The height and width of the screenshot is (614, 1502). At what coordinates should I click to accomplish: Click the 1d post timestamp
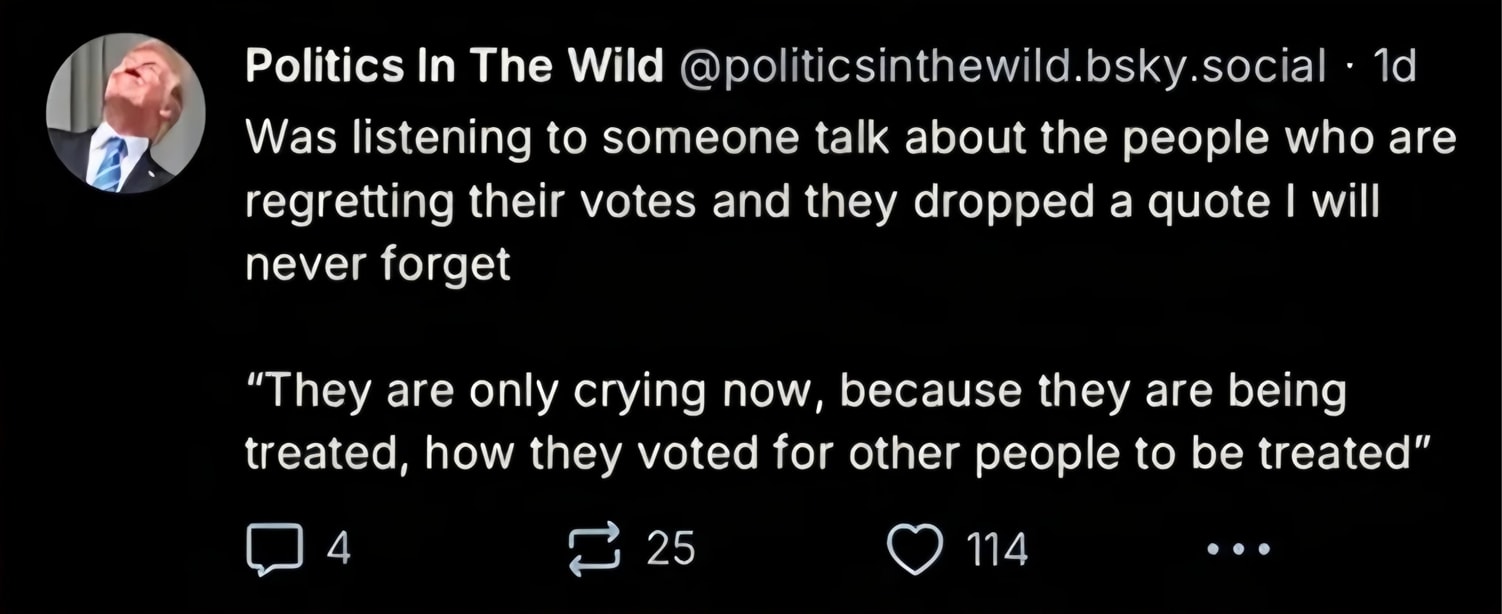(x=1396, y=67)
